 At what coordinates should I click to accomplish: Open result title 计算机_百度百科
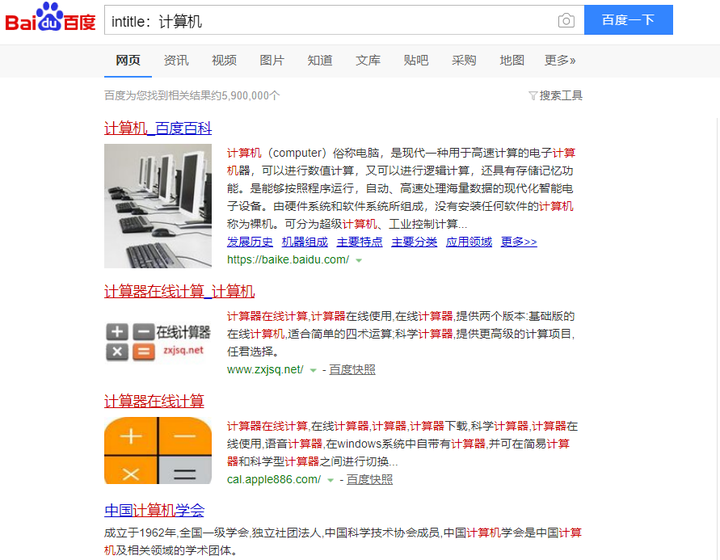coord(158,128)
